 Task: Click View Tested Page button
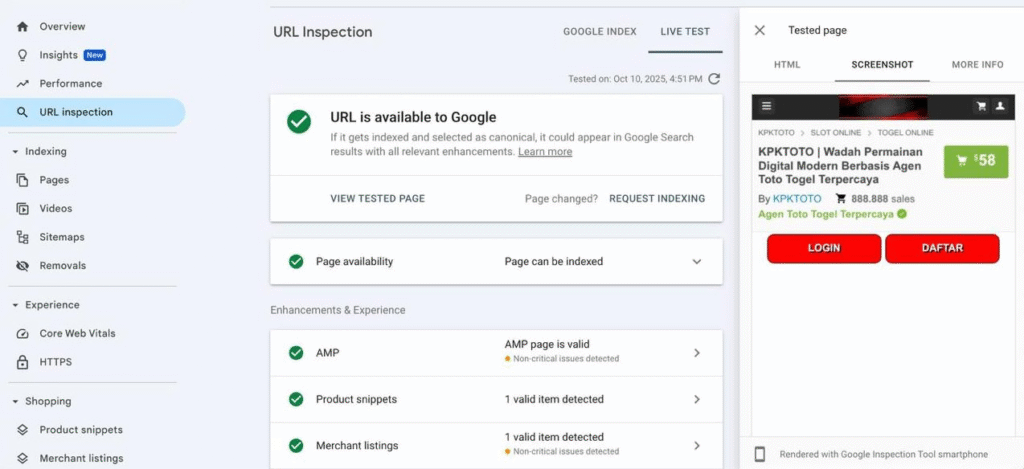[377, 199]
